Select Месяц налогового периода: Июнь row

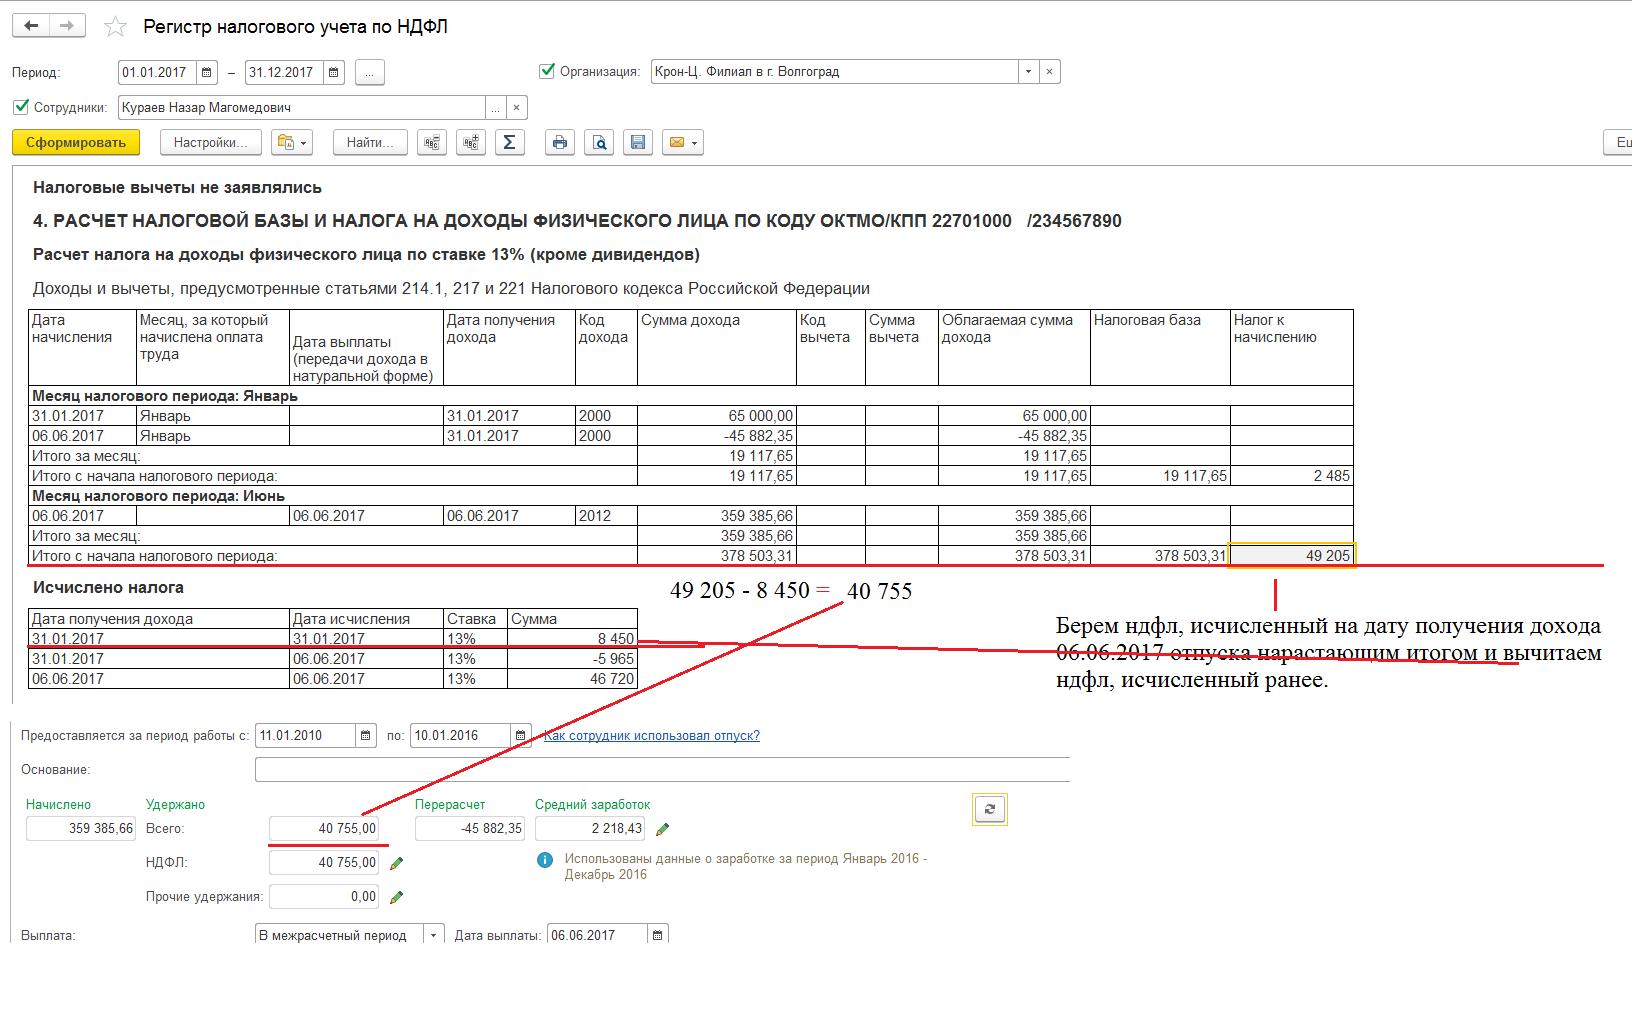coord(691,496)
